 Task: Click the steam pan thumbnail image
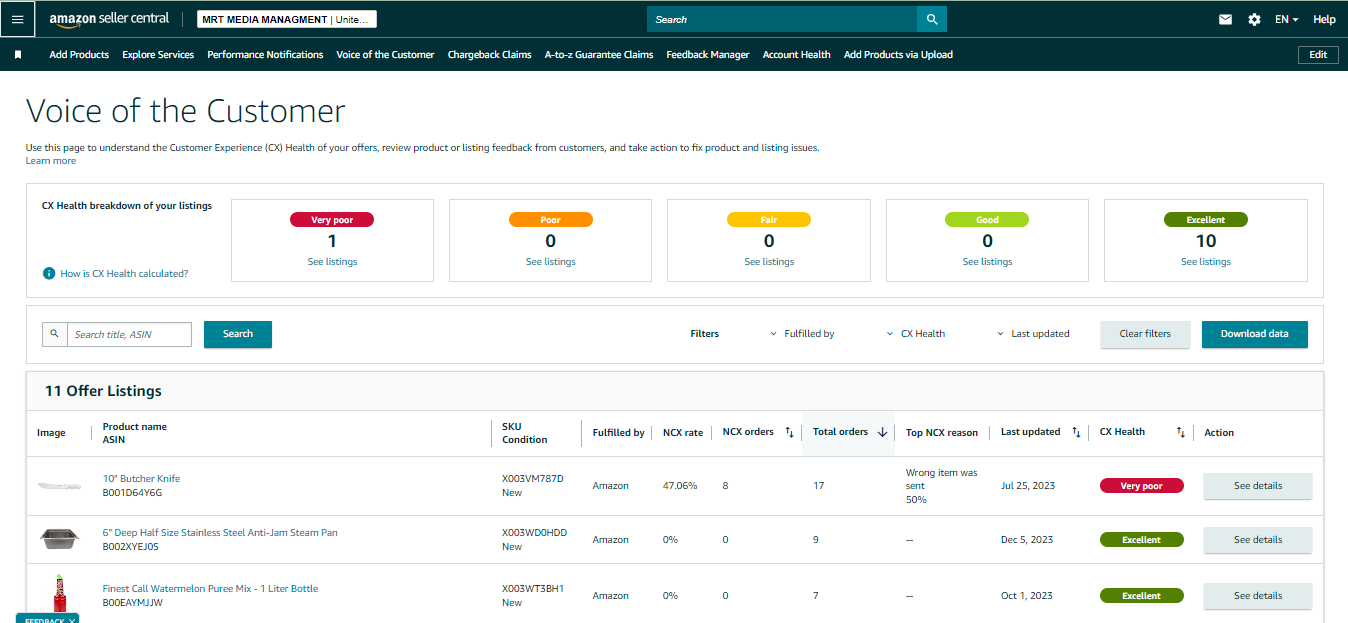pos(59,540)
